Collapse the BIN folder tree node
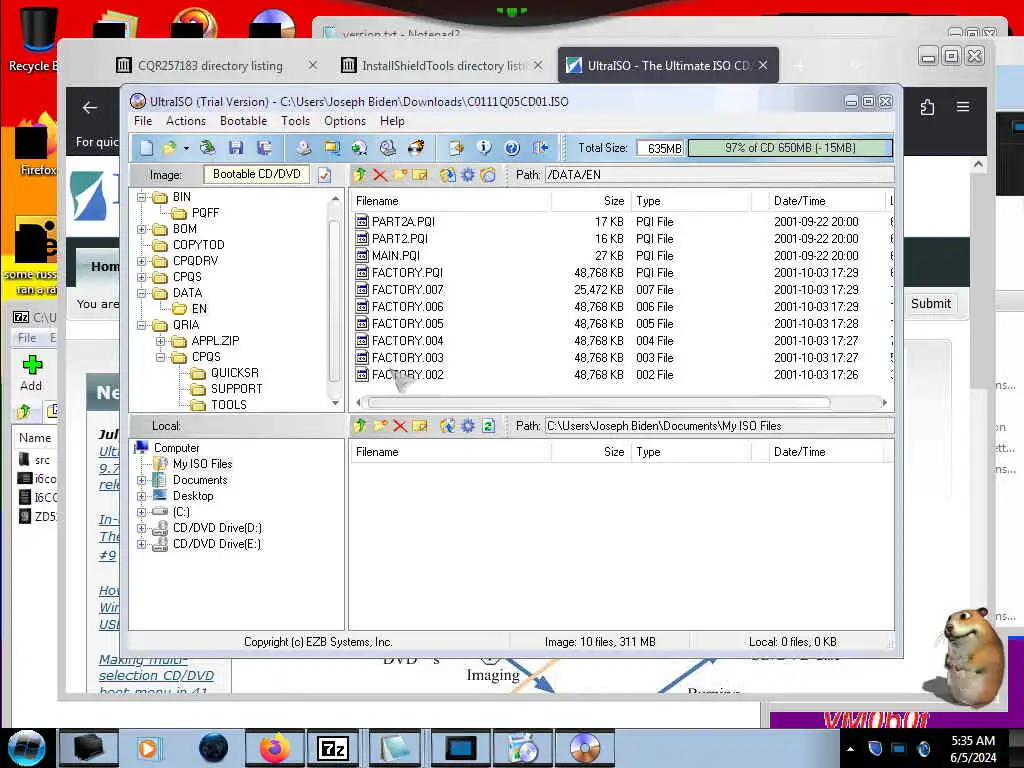This screenshot has width=1024, height=768. pos(142,197)
